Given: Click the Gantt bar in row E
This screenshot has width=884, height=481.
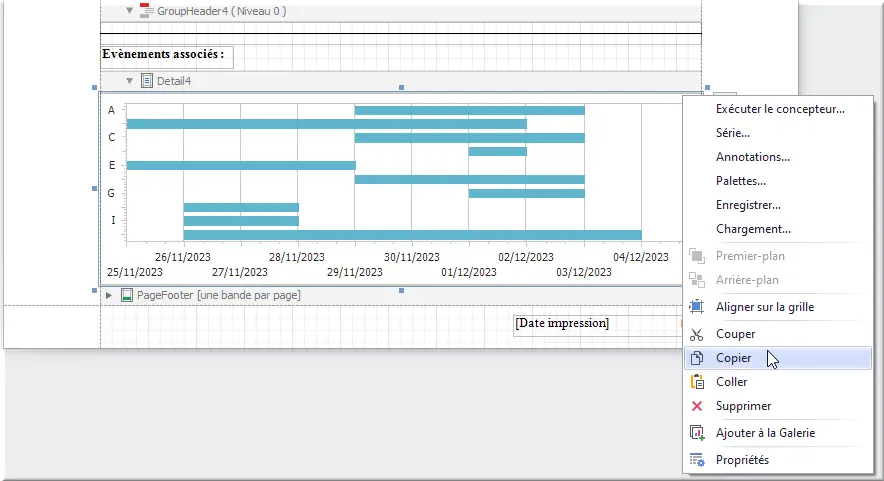Looking at the screenshot, I should [x=241, y=165].
